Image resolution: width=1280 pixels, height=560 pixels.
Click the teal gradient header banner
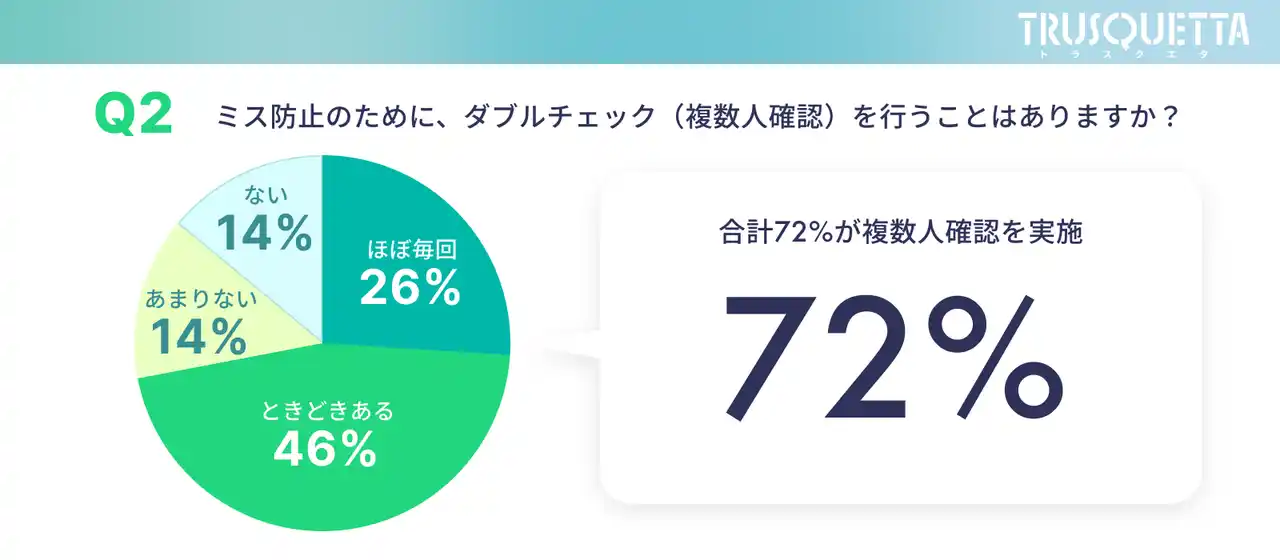500,30
